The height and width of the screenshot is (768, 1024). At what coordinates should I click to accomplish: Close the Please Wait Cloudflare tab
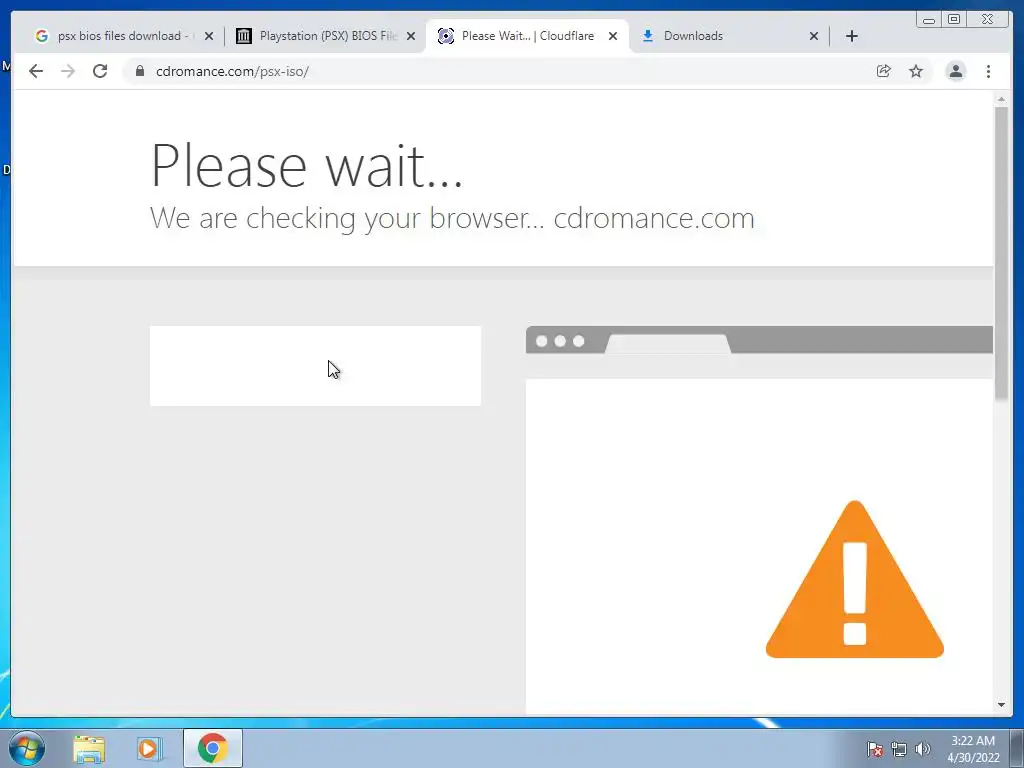613,36
